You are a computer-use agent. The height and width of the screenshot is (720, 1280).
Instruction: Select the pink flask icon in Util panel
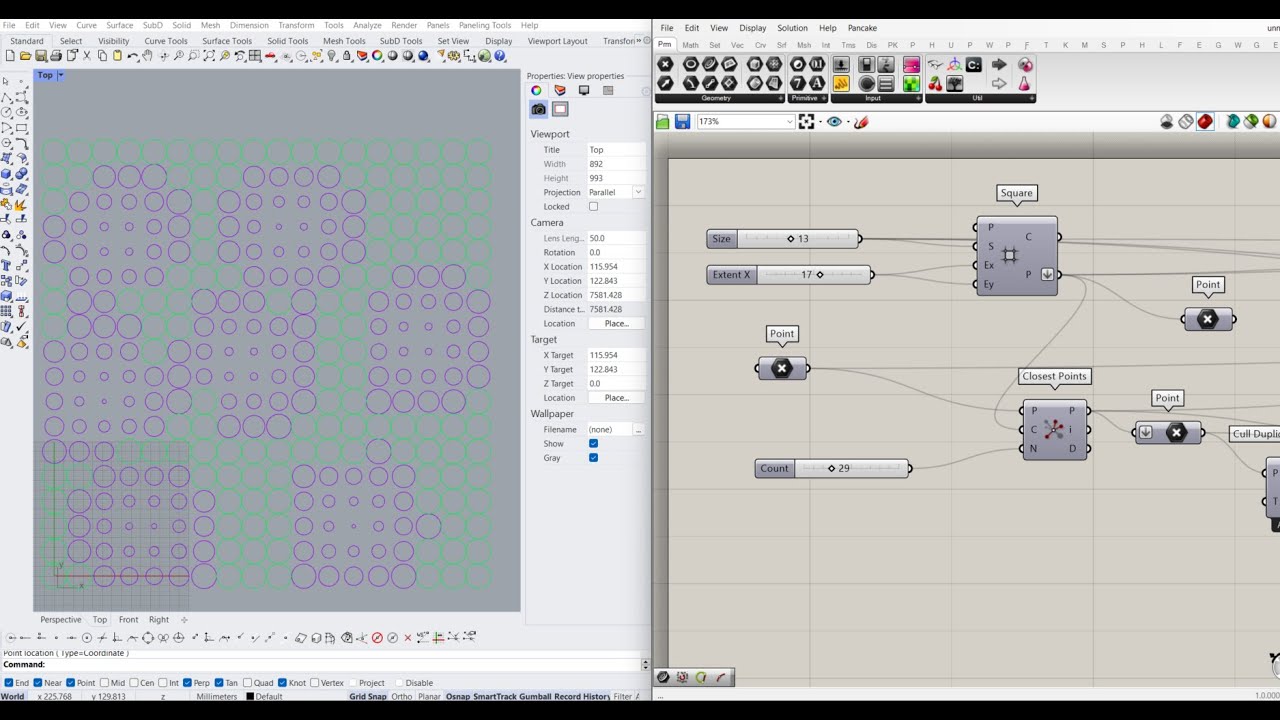(x=1025, y=84)
